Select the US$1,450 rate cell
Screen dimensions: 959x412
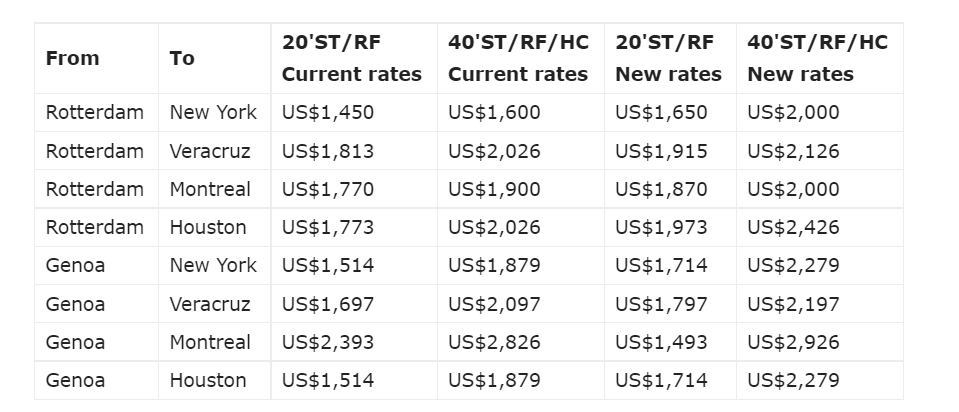click(328, 113)
